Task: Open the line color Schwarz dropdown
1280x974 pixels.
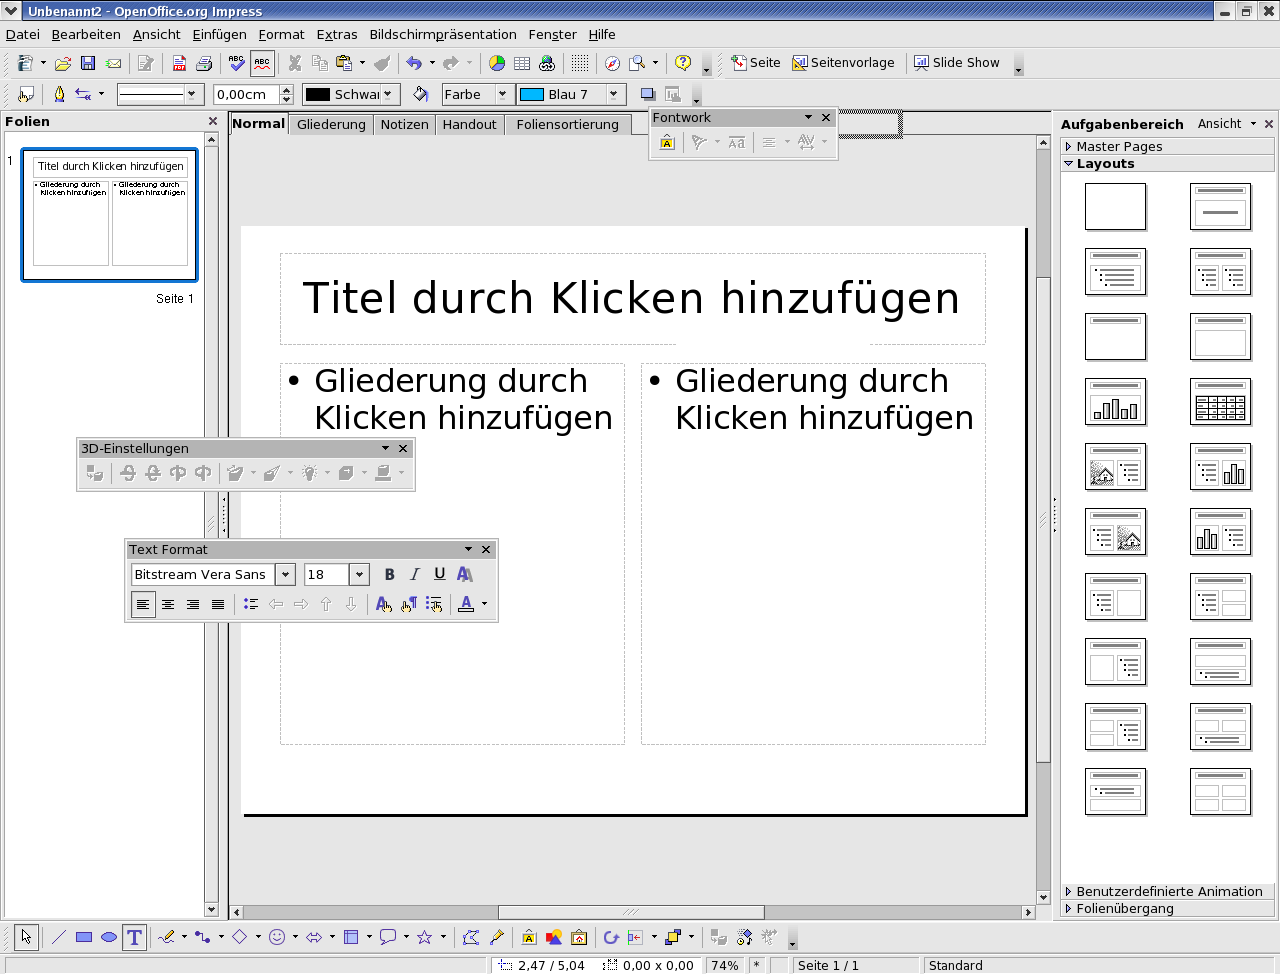Action: [389, 94]
